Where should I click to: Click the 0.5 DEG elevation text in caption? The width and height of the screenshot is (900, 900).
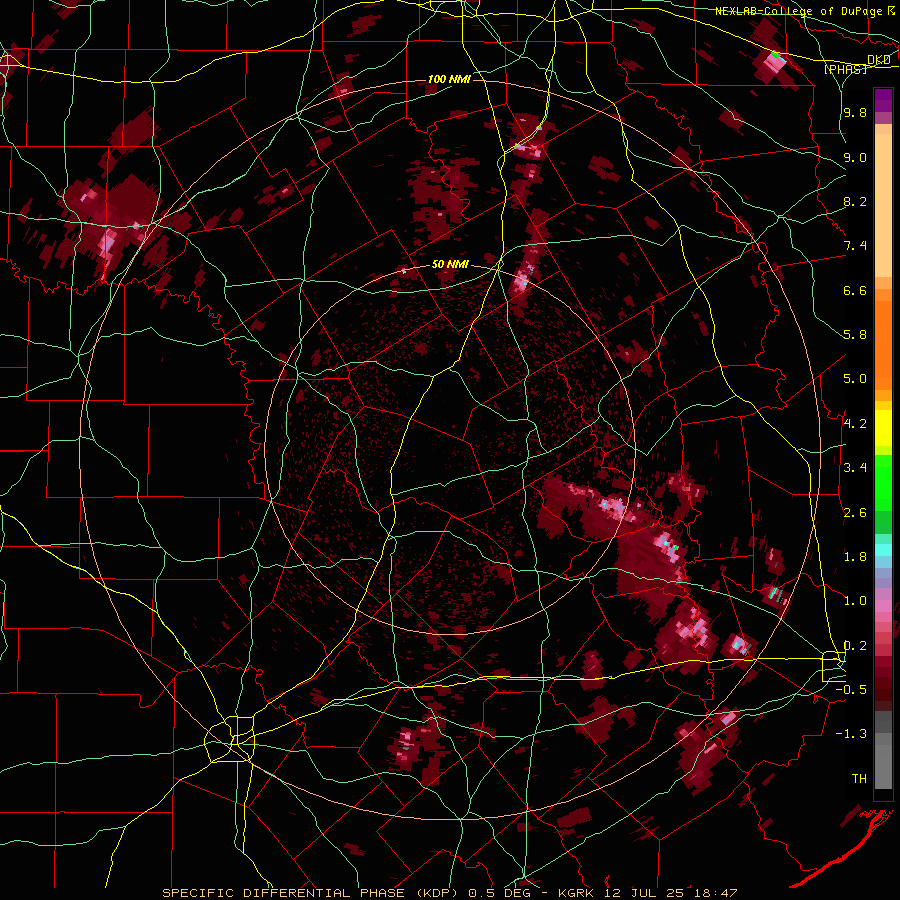pyautogui.click(x=499, y=893)
